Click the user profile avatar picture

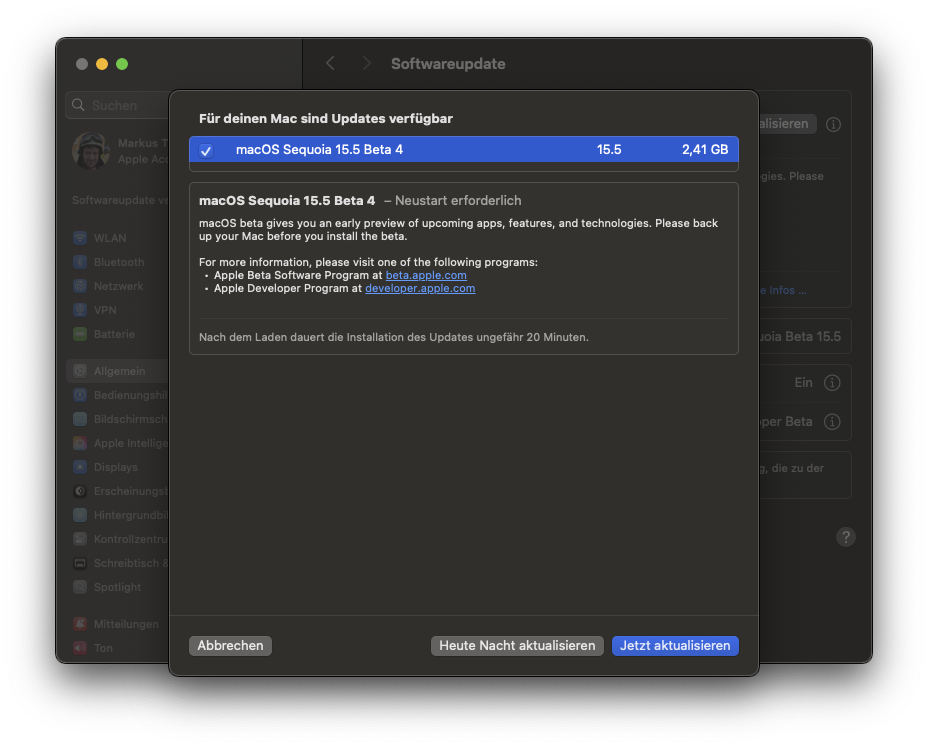coord(91,151)
